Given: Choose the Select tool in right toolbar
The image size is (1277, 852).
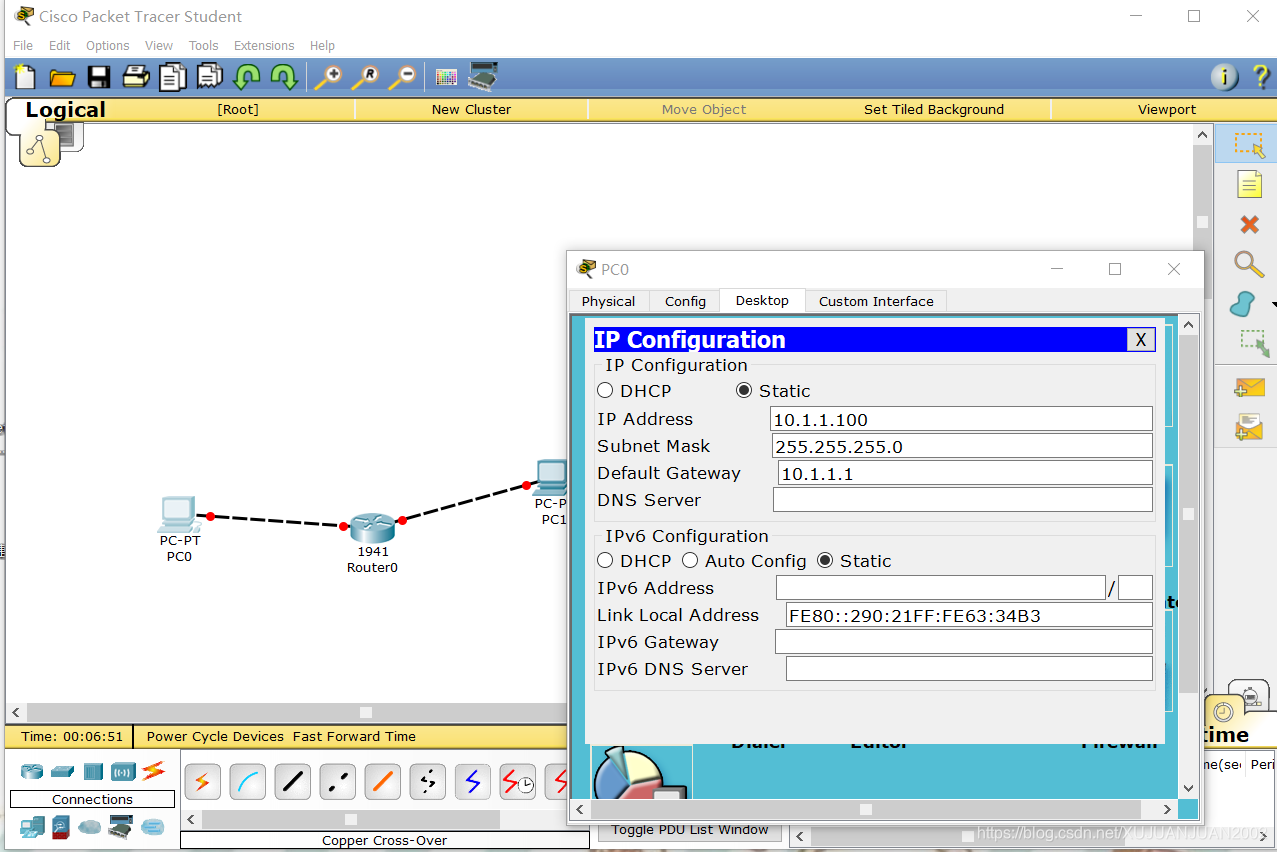Looking at the screenshot, I should (x=1249, y=145).
